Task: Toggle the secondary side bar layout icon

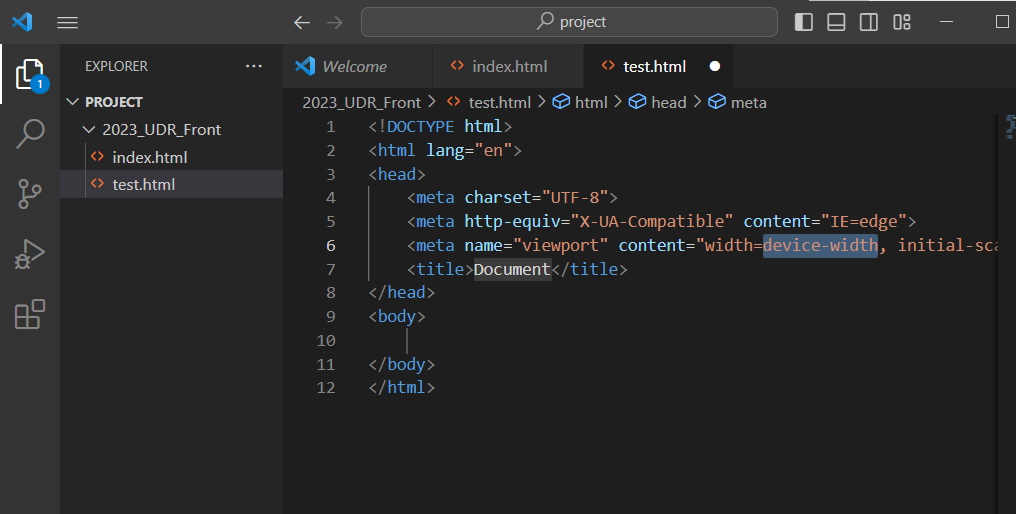Action: click(x=869, y=22)
